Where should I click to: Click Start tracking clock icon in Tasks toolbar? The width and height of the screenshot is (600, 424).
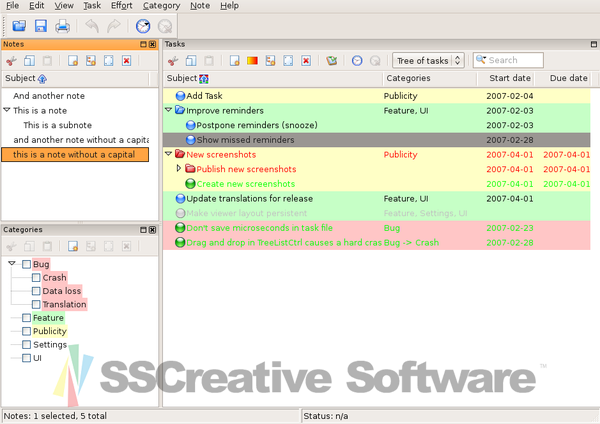(x=357, y=60)
